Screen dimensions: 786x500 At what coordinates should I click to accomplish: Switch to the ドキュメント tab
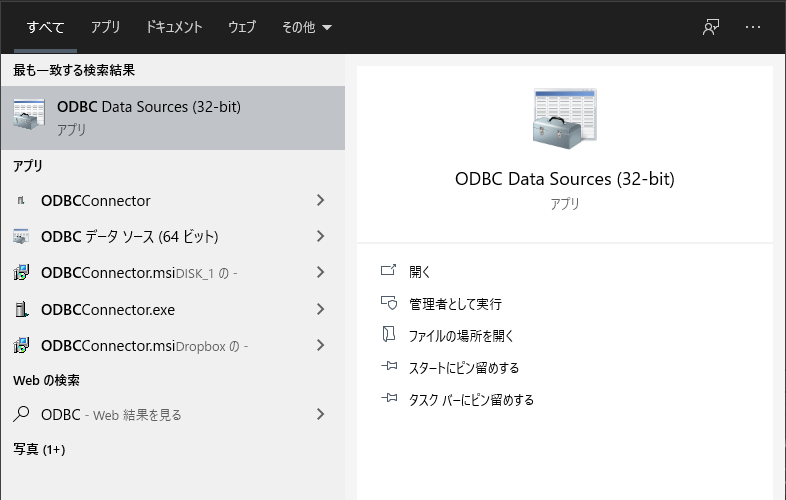point(173,27)
